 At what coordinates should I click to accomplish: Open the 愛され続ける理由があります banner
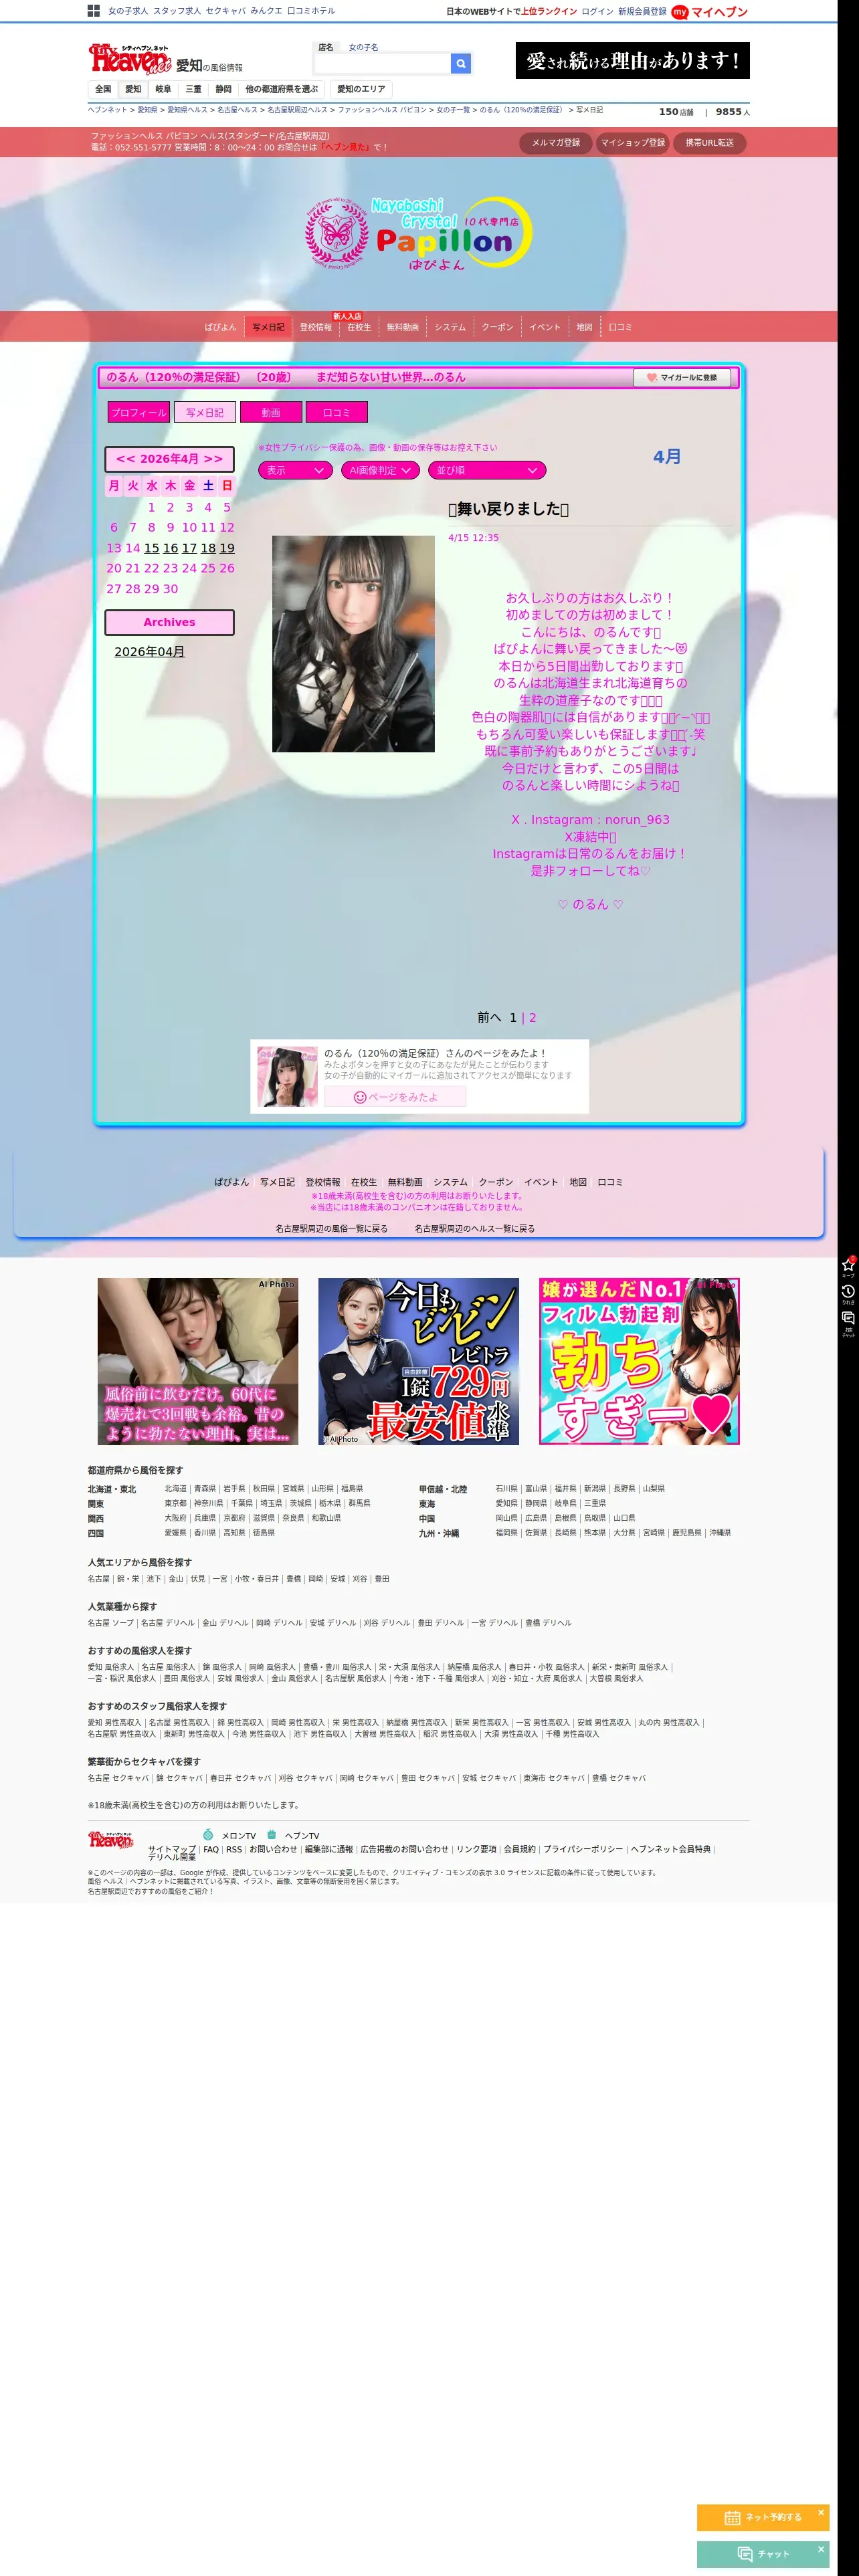pos(632,60)
